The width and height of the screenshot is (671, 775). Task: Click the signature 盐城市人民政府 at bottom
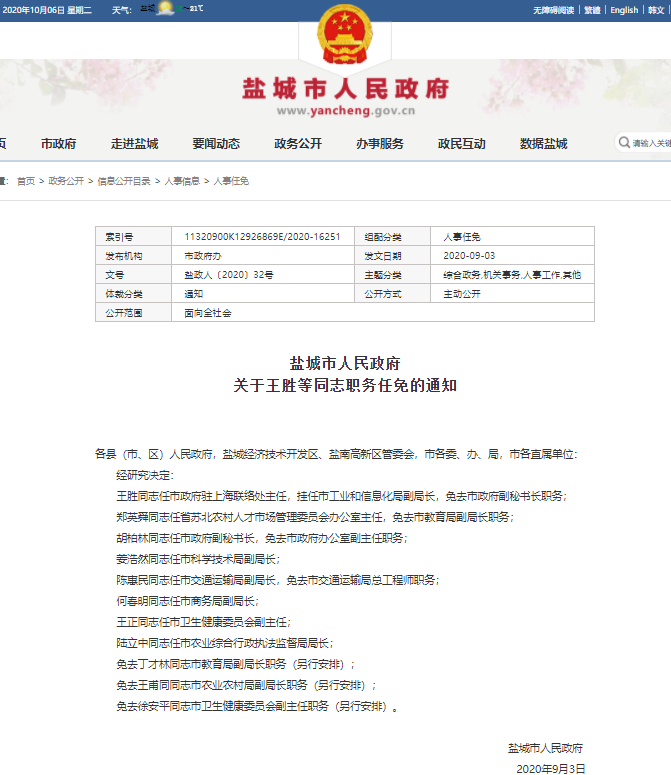[545, 748]
